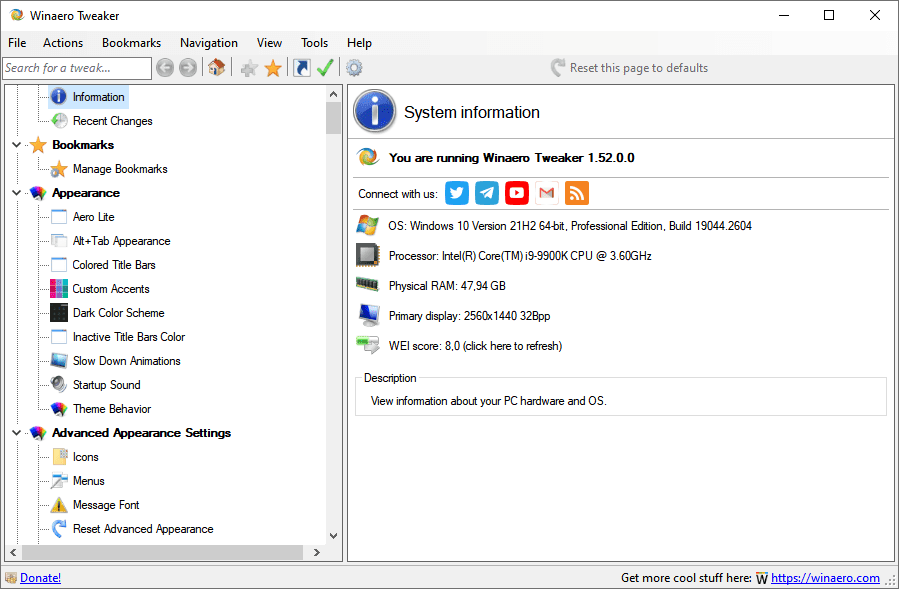Click the Message Font warning icon
Viewport: 899px width, 589px height.
point(59,505)
